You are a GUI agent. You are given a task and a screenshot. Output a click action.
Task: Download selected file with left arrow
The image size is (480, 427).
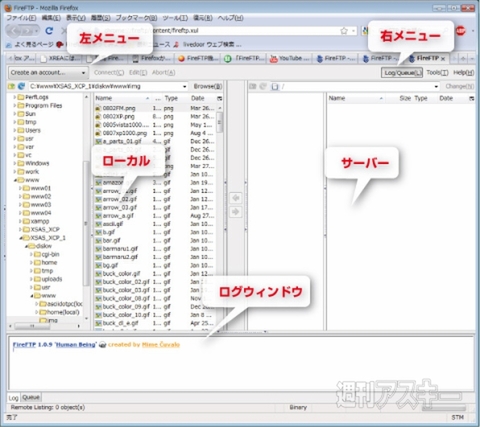[236, 198]
